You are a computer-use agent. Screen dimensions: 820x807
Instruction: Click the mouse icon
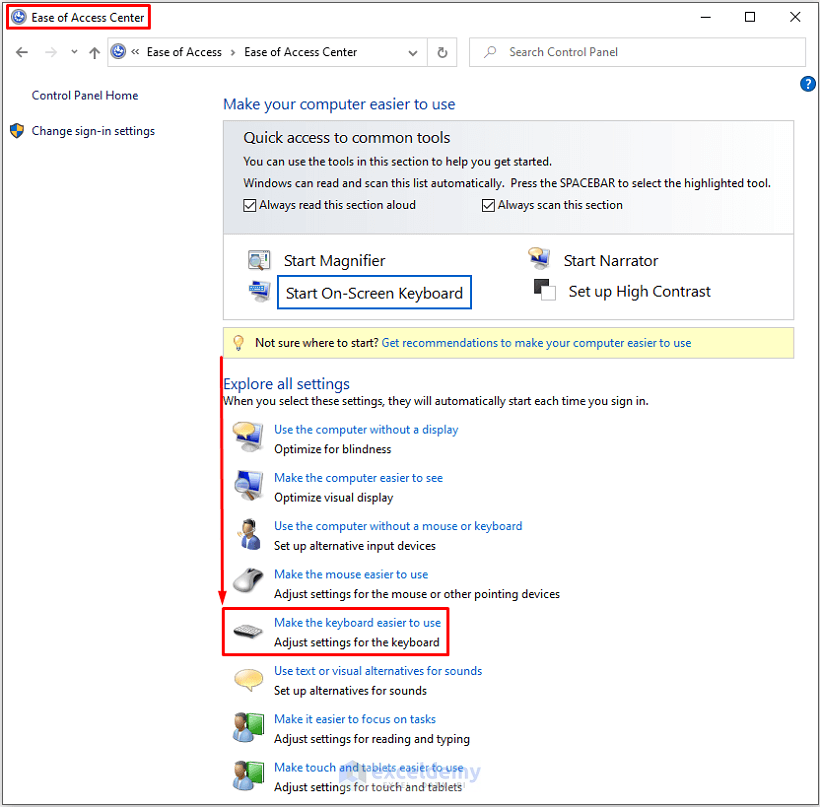248,581
